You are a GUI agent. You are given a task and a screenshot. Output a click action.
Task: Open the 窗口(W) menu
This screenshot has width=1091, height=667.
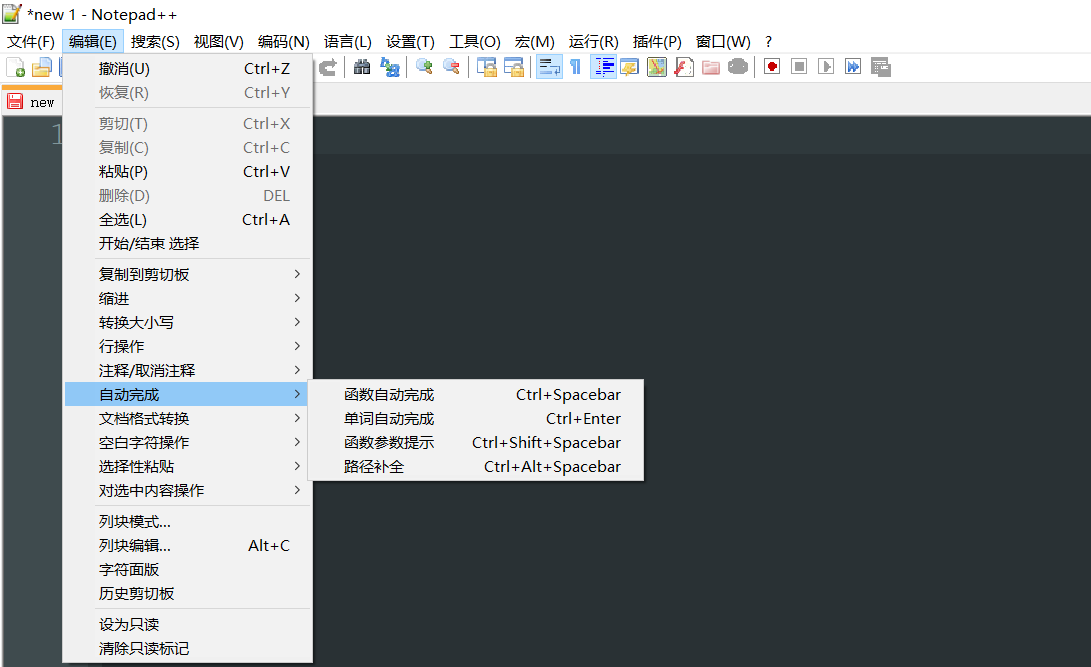tap(723, 42)
